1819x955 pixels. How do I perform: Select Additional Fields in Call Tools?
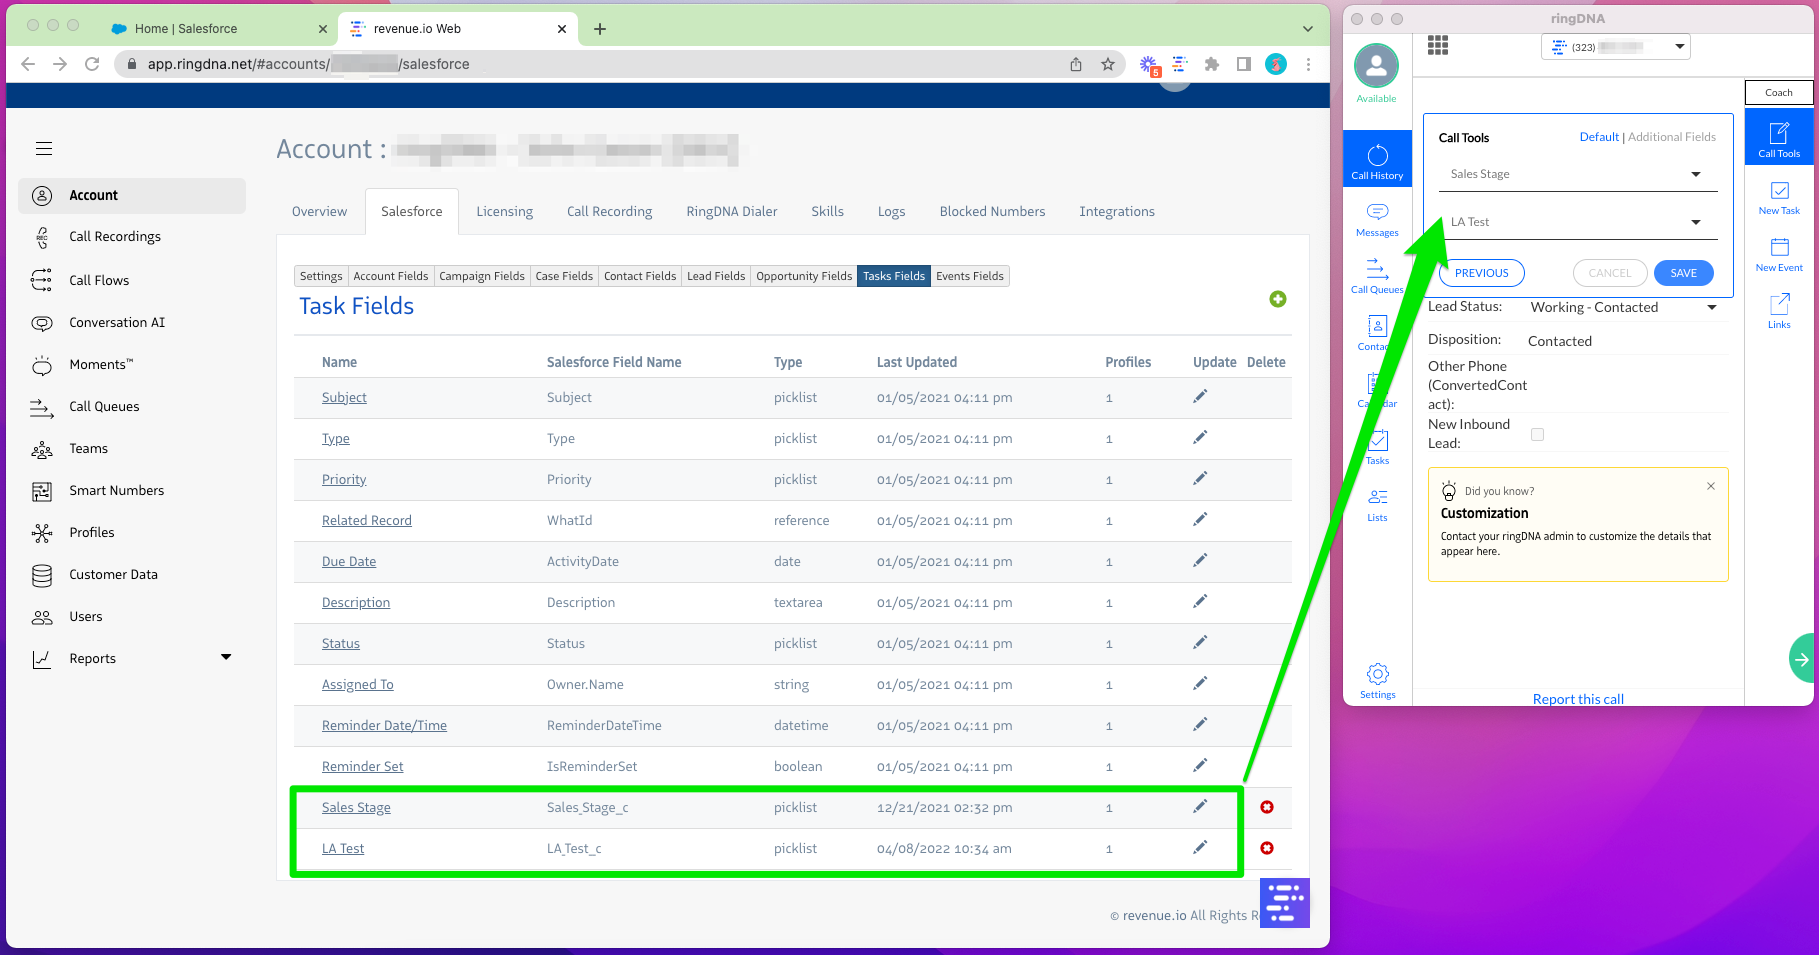pyautogui.click(x=1671, y=137)
